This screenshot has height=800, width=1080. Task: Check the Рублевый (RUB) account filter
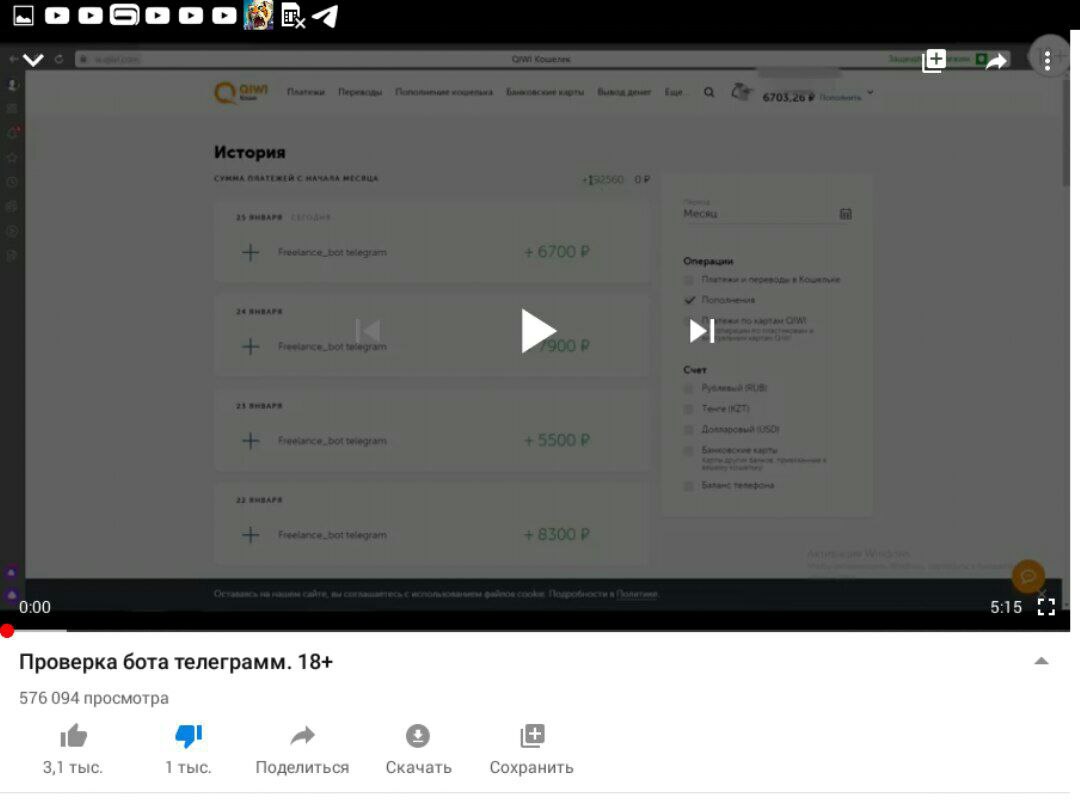(688, 388)
